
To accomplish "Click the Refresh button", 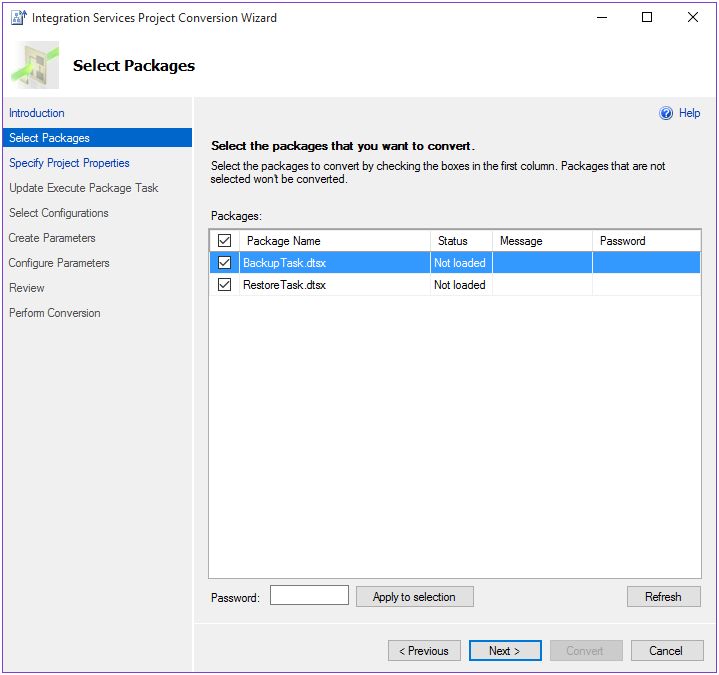I will click(664, 597).
